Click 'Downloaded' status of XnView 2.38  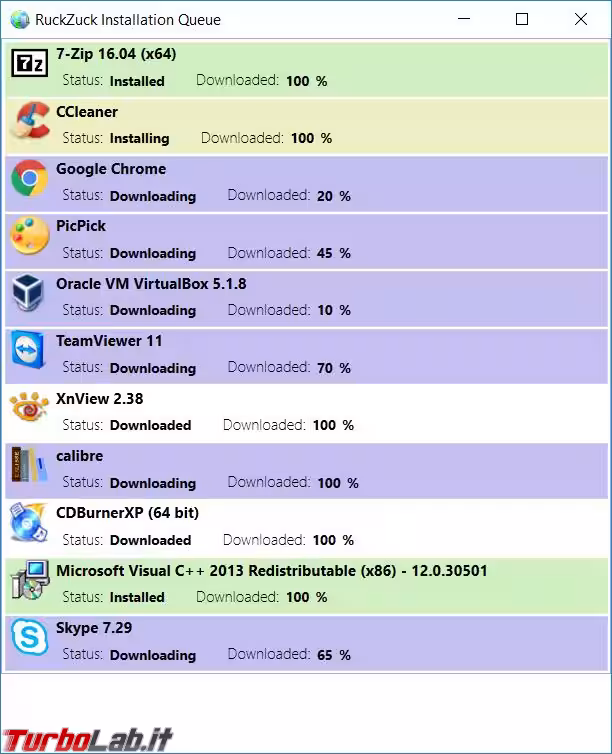click(x=150, y=426)
